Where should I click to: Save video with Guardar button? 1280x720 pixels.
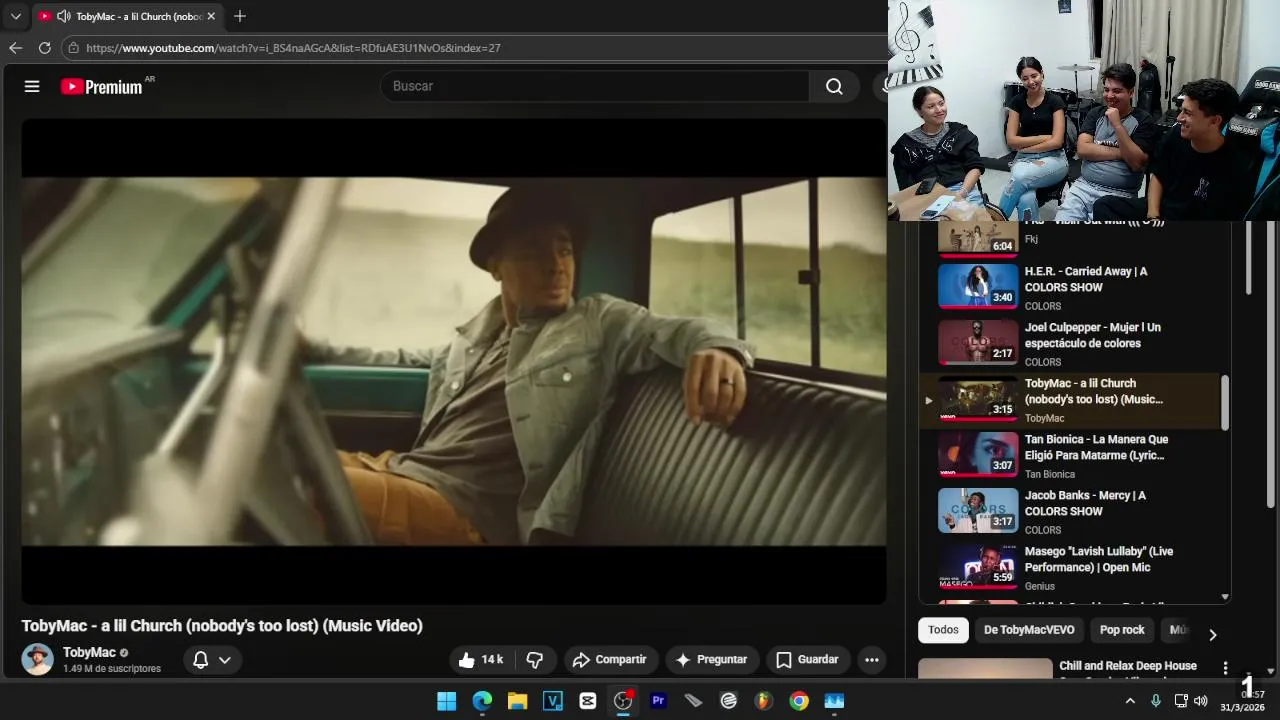(x=808, y=660)
